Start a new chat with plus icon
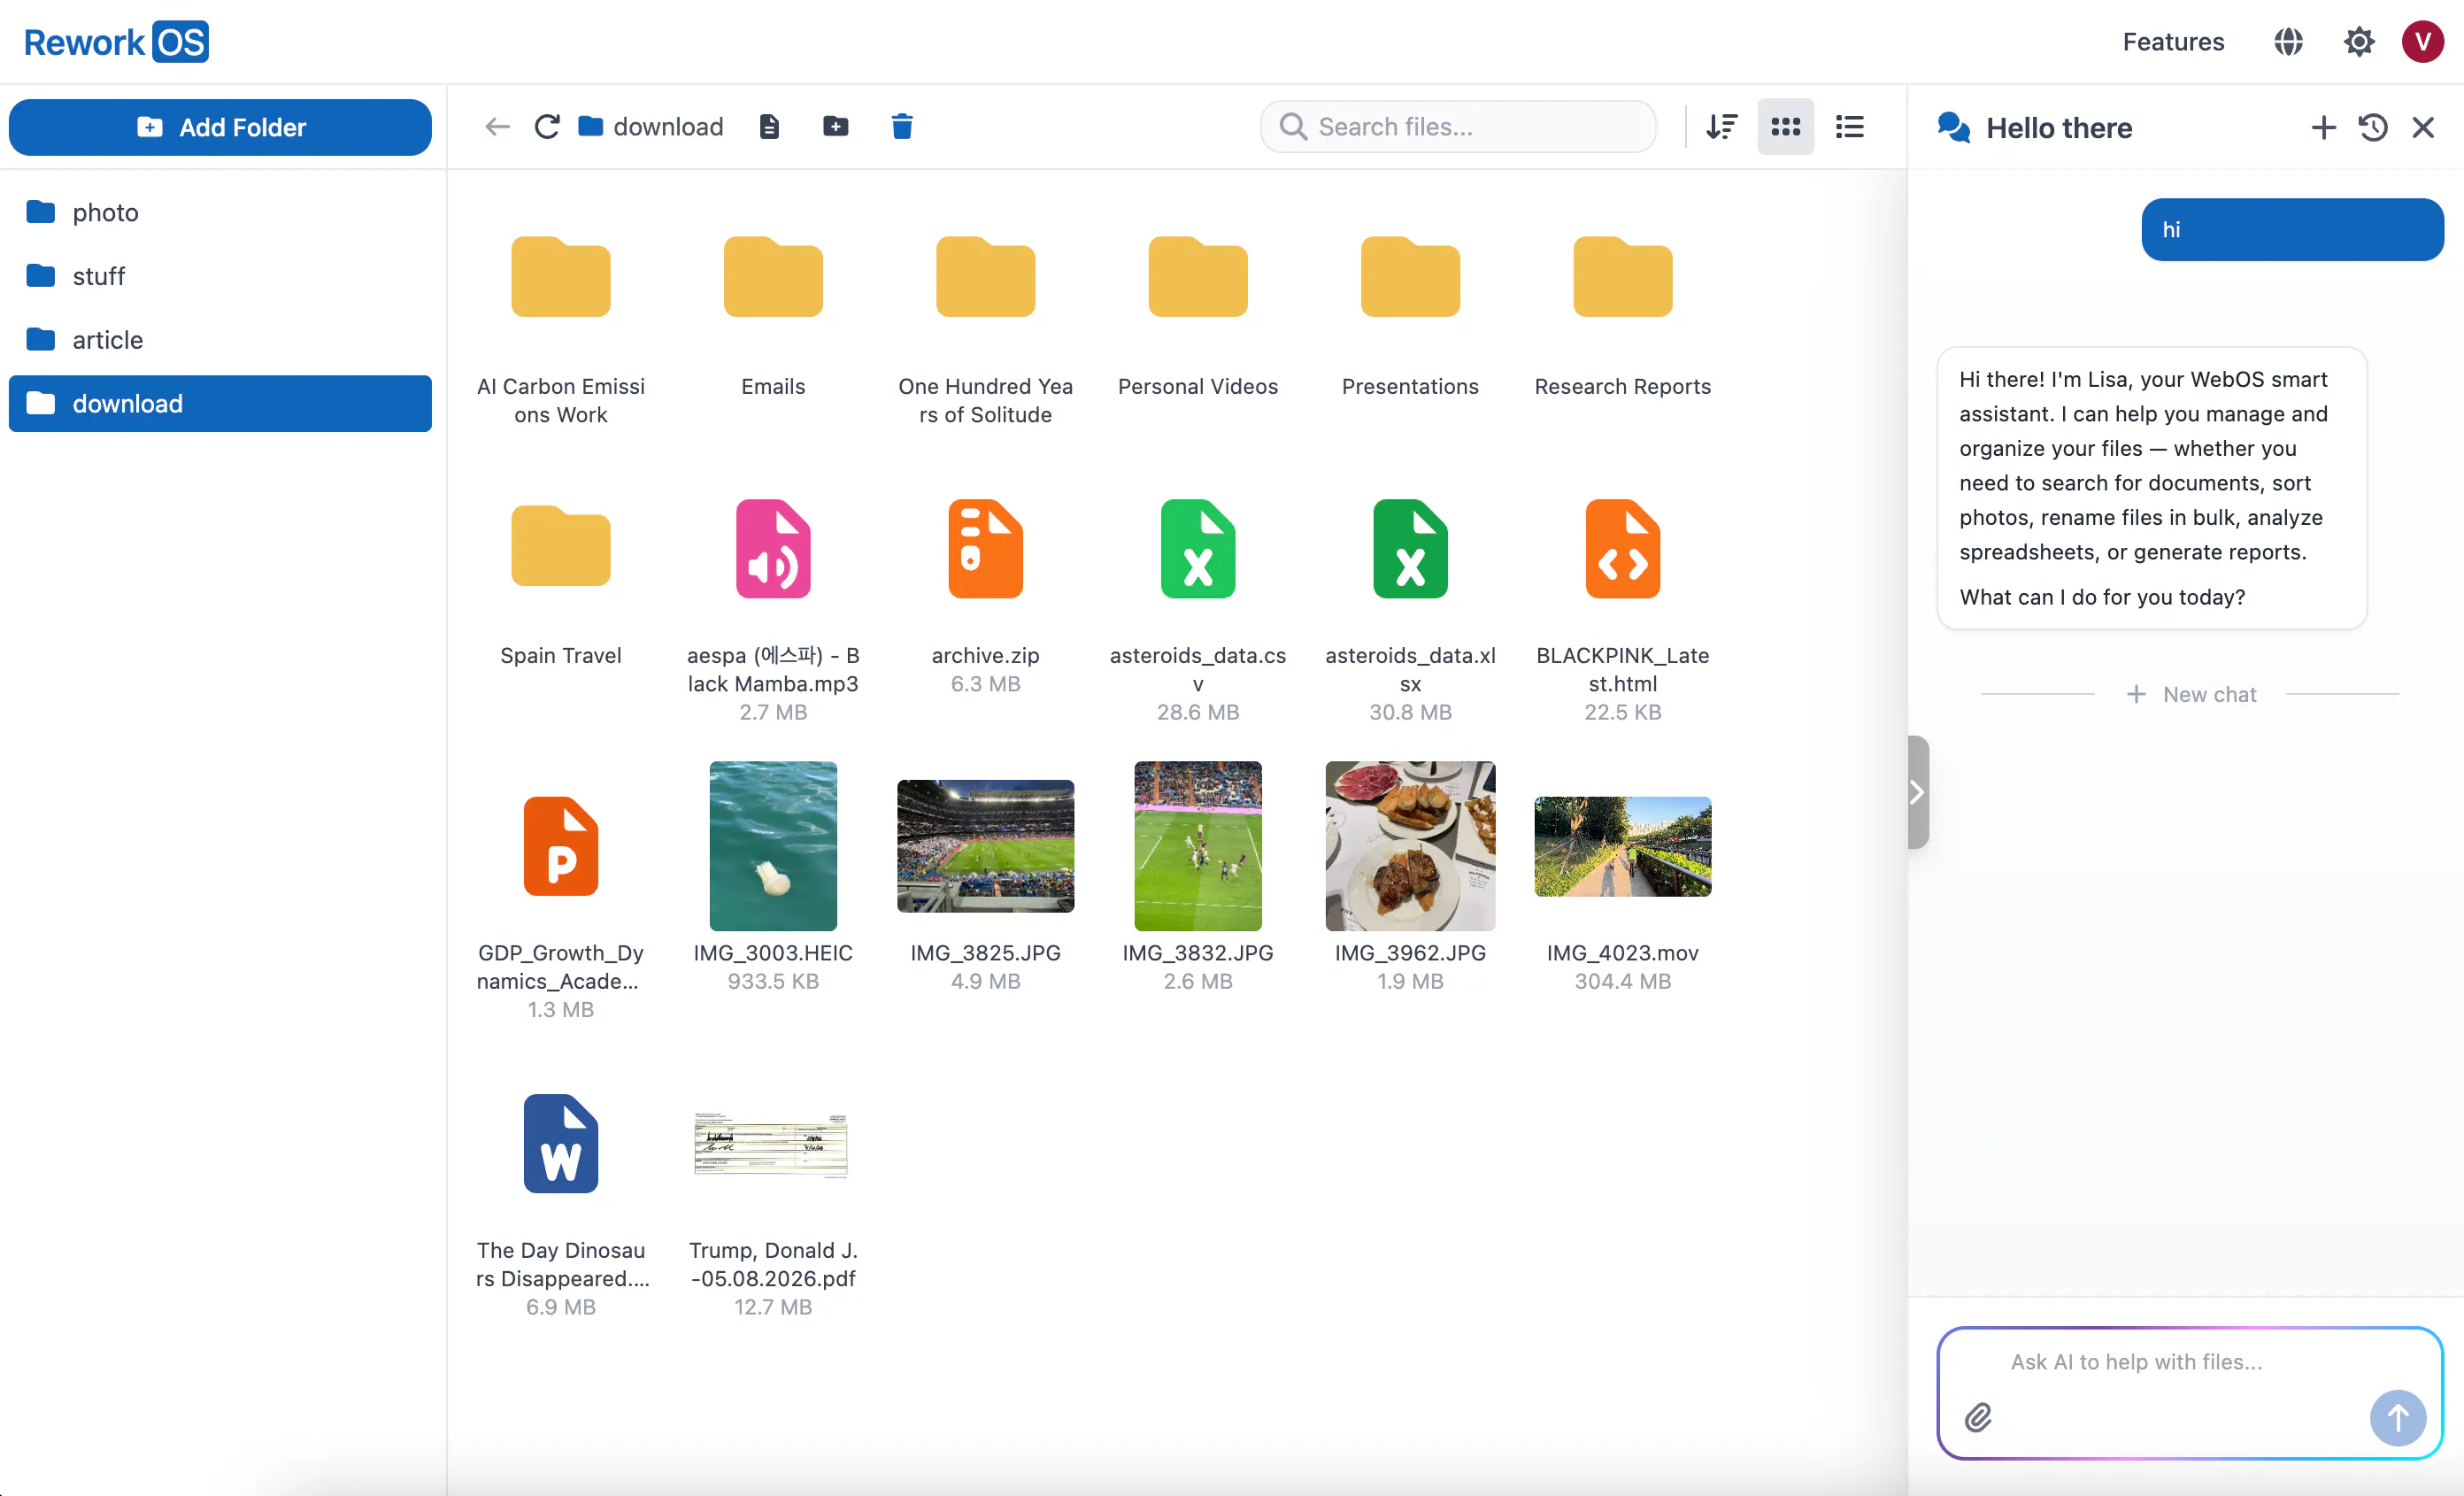This screenshot has height=1496, width=2464. pos(2324,128)
